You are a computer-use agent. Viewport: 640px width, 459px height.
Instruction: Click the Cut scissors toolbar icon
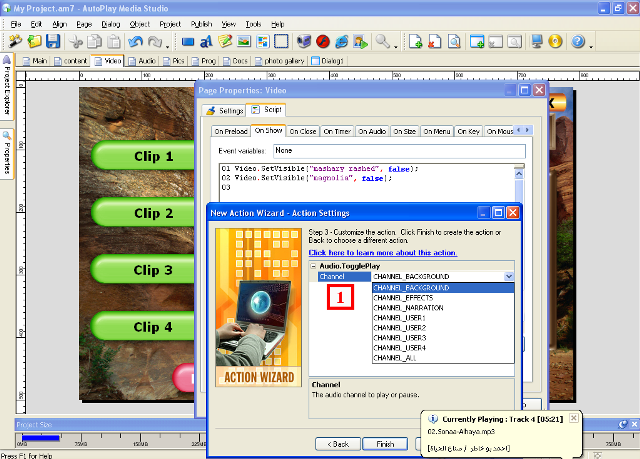77,42
